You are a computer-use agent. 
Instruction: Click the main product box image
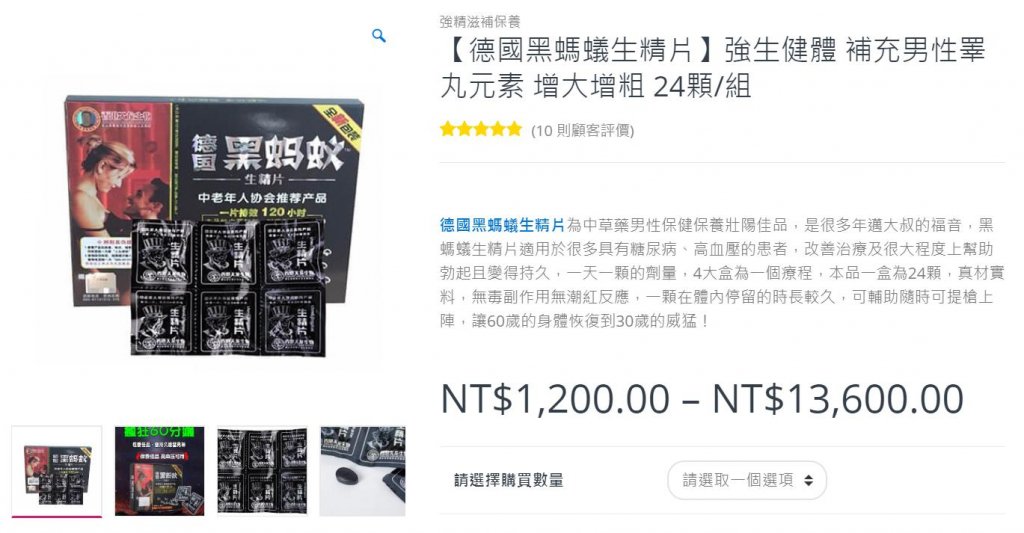pos(214,225)
